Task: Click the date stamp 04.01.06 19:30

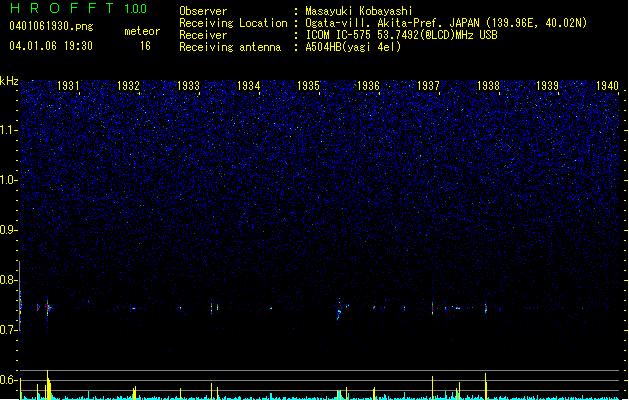Action: pyautogui.click(x=51, y=46)
